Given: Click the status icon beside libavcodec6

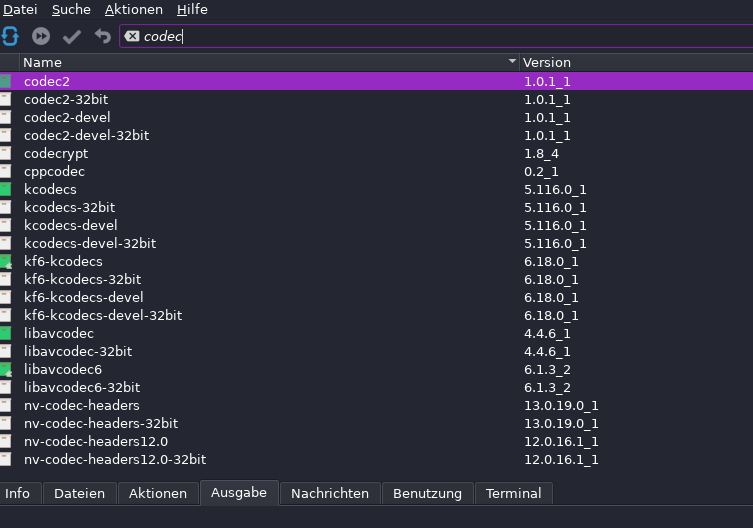Looking at the screenshot, I should (x=6, y=369).
